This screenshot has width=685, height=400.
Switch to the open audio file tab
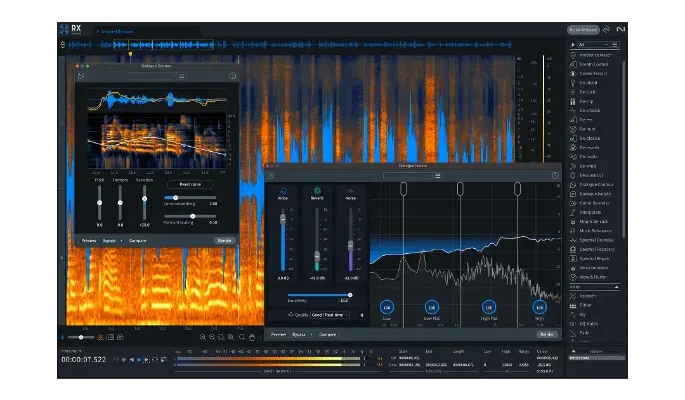click(x=122, y=31)
